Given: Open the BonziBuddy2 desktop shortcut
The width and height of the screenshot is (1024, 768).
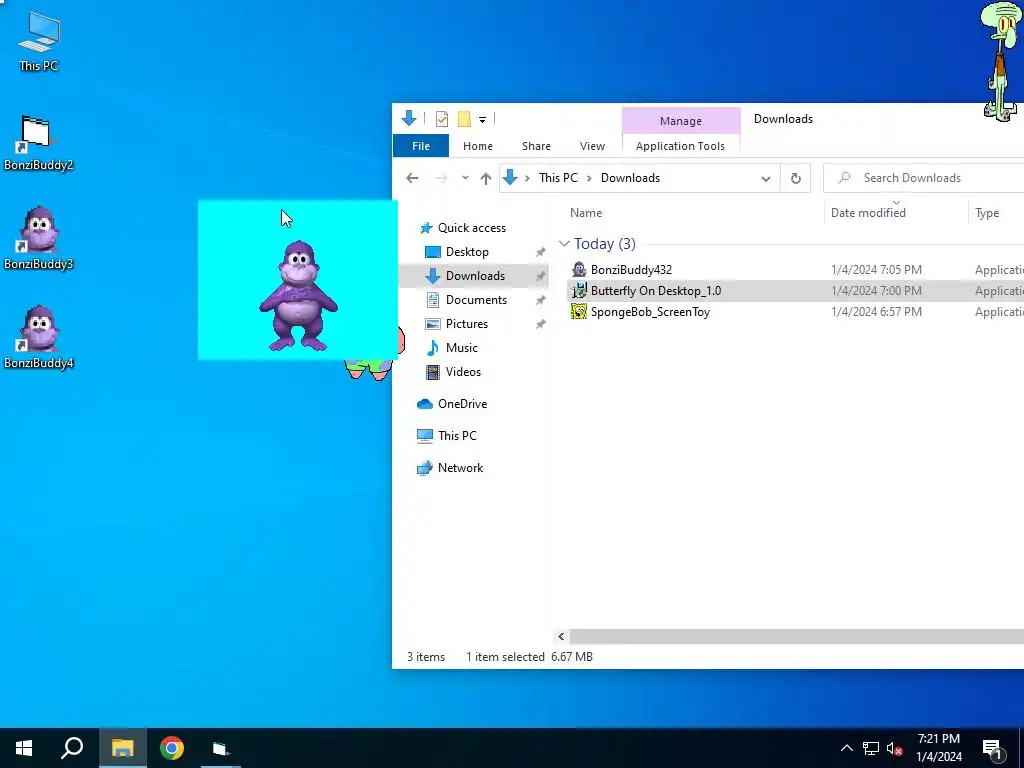Looking at the screenshot, I should click(38, 143).
